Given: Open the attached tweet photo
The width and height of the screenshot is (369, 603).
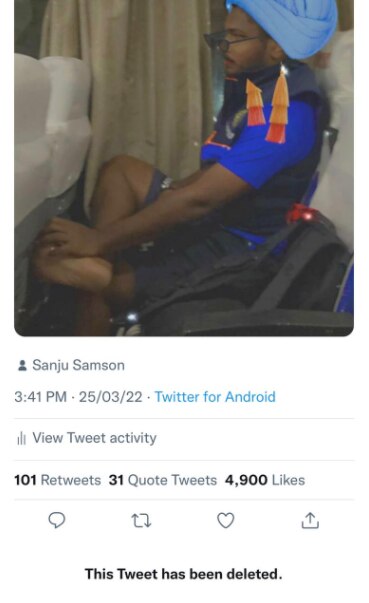Looking at the screenshot, I should tap(184, 168).
